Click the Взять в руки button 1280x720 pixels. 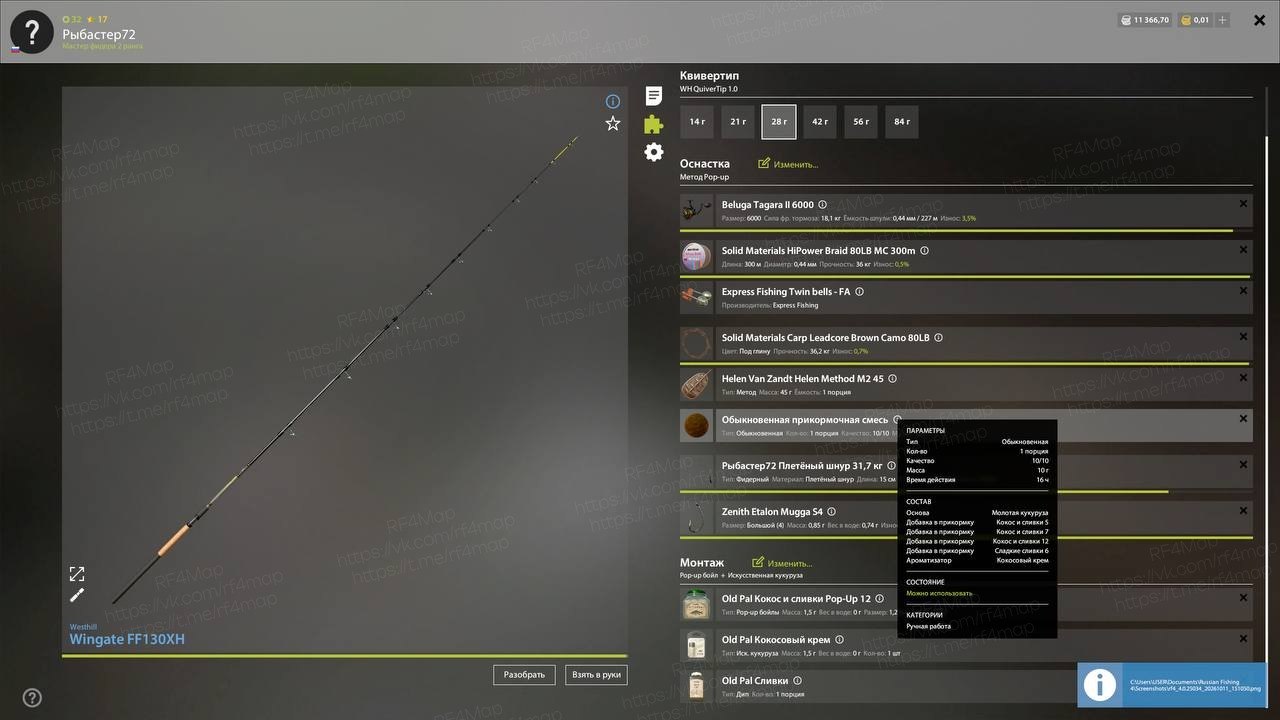tap(596, 675)
